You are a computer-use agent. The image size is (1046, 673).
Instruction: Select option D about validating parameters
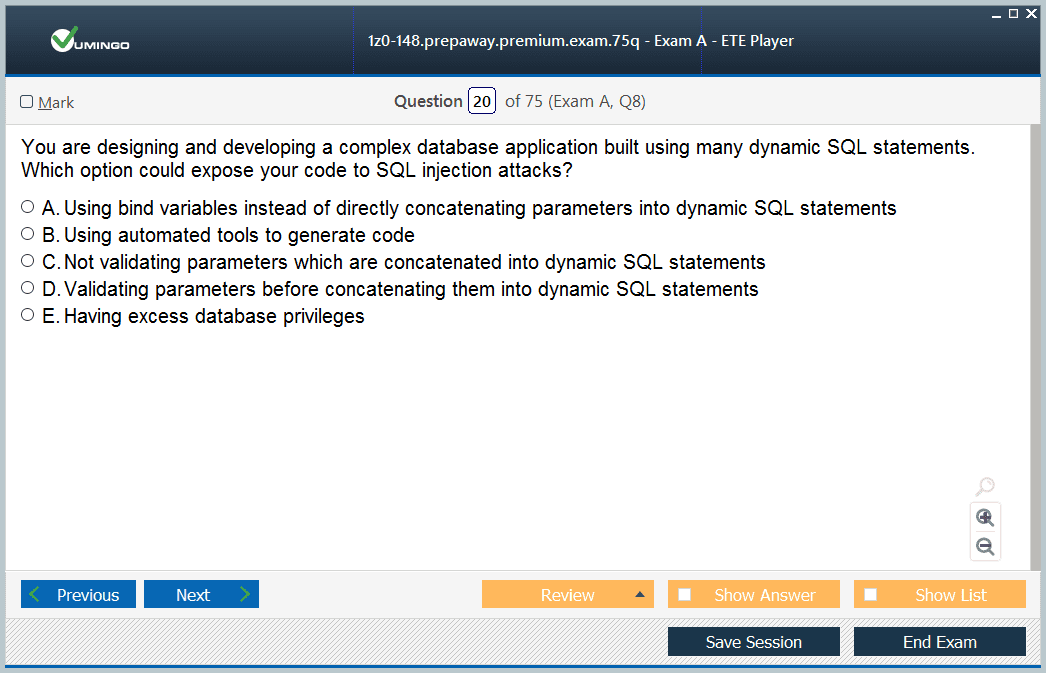[27, 287]
